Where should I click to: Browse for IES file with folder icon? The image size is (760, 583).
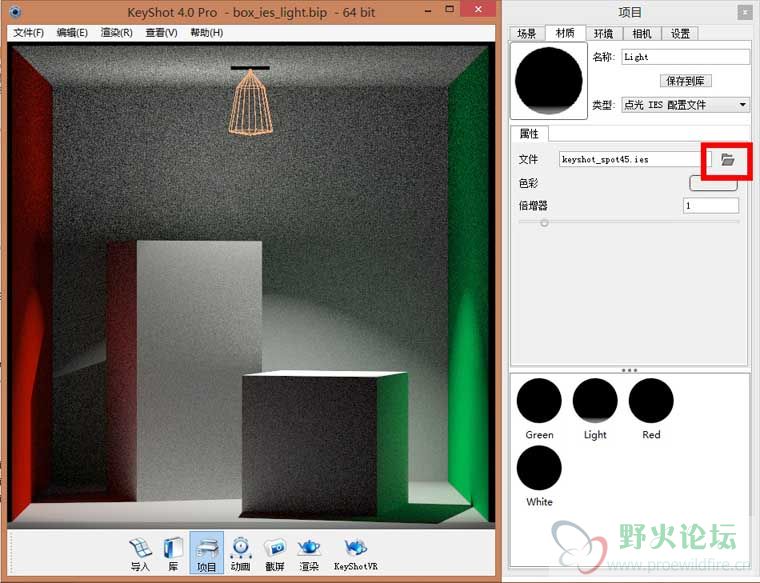(727, 159)
